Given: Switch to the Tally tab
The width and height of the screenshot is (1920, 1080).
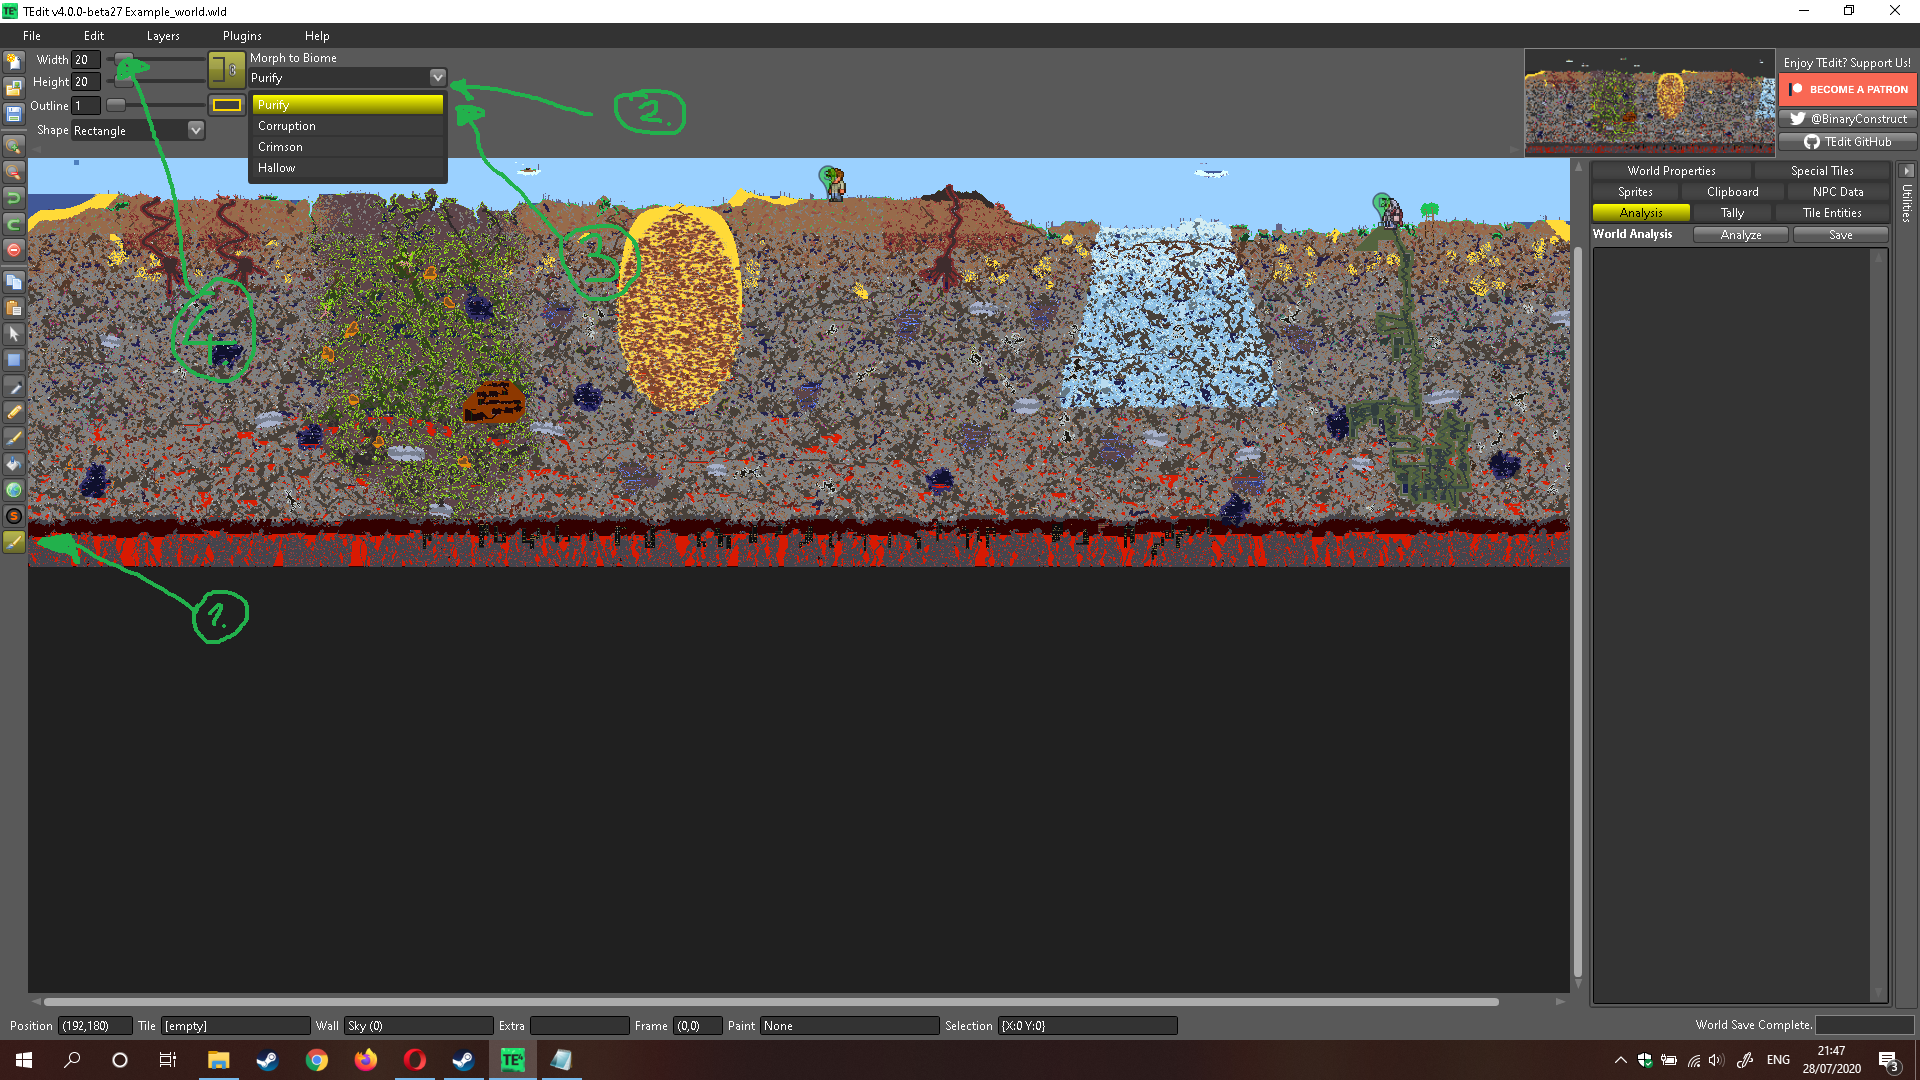Looking at the screenshot, I should pyautogui.click(x=1732, y=213).
